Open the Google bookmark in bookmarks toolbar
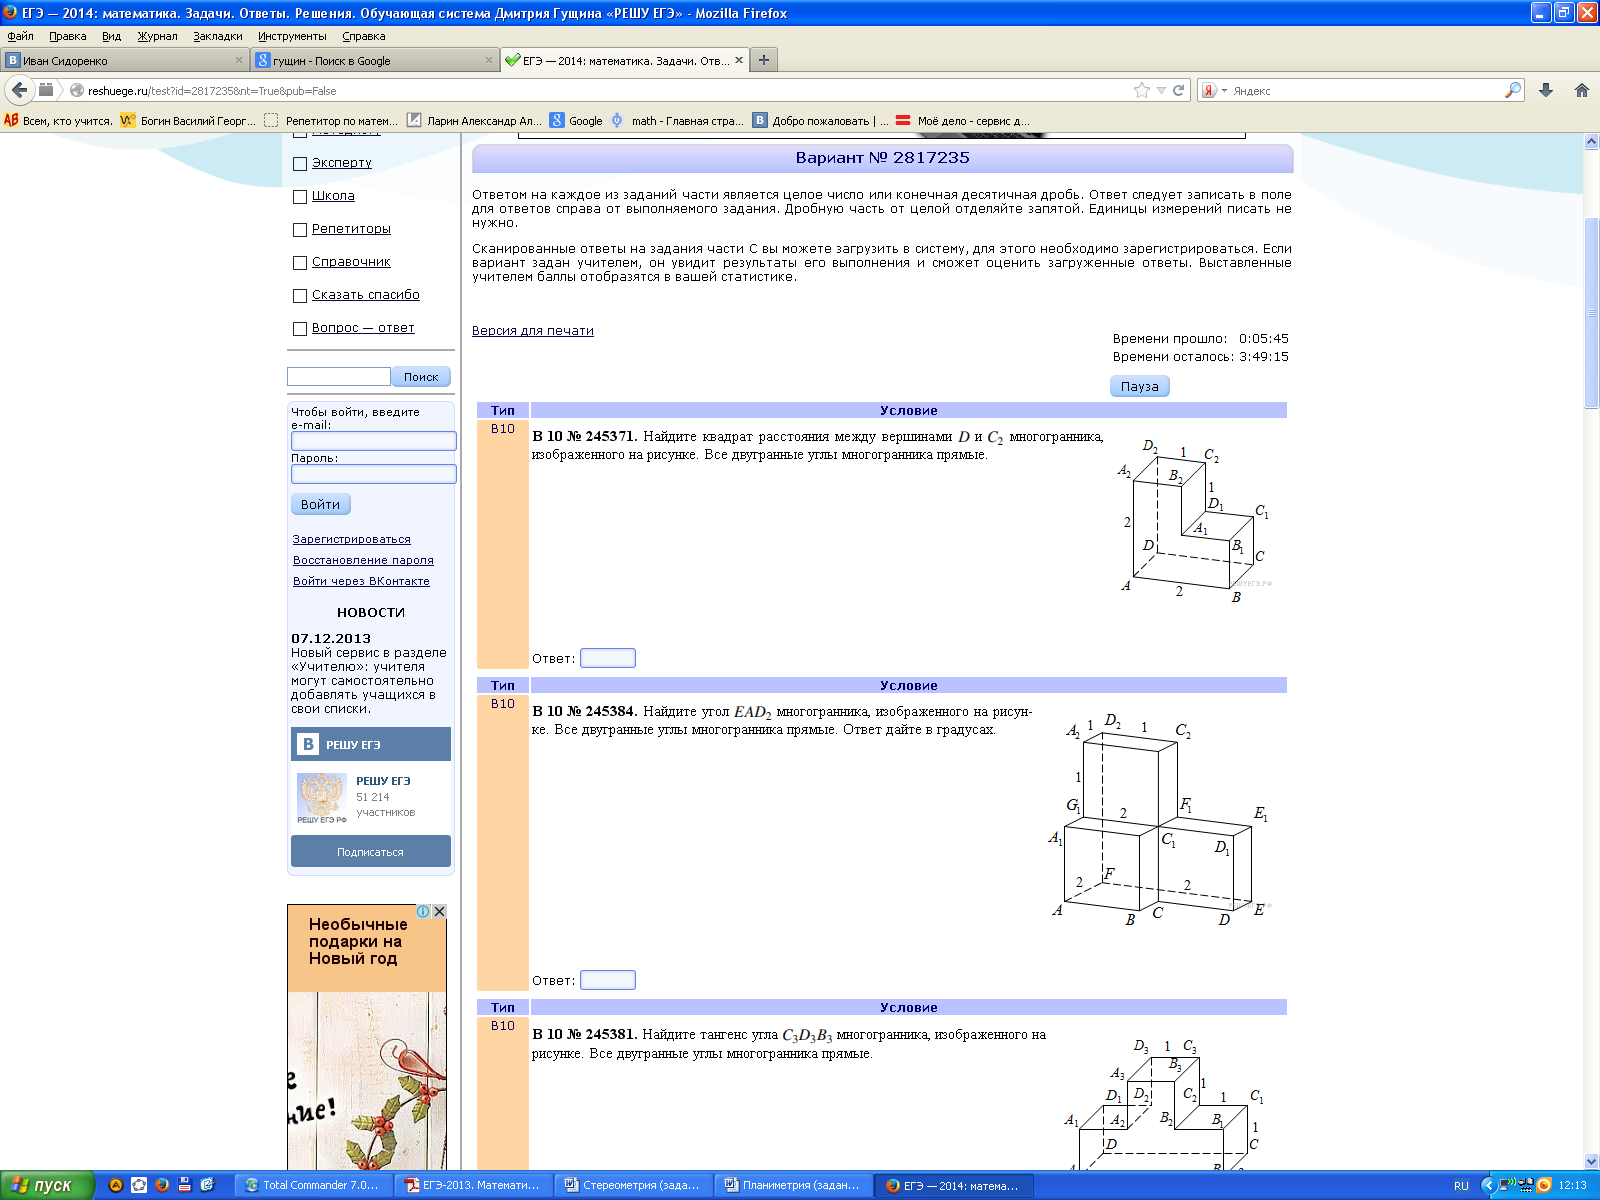 click(576, 120)
